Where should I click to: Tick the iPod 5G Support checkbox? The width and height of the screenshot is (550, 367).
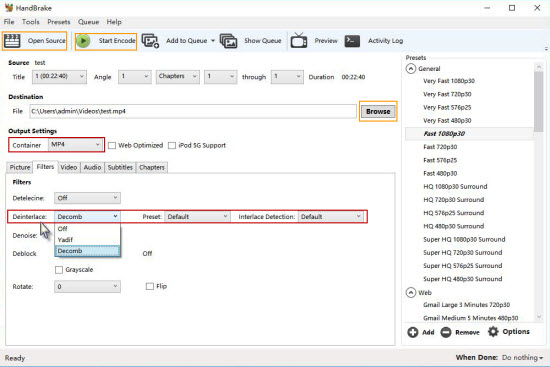coord(172,145)
